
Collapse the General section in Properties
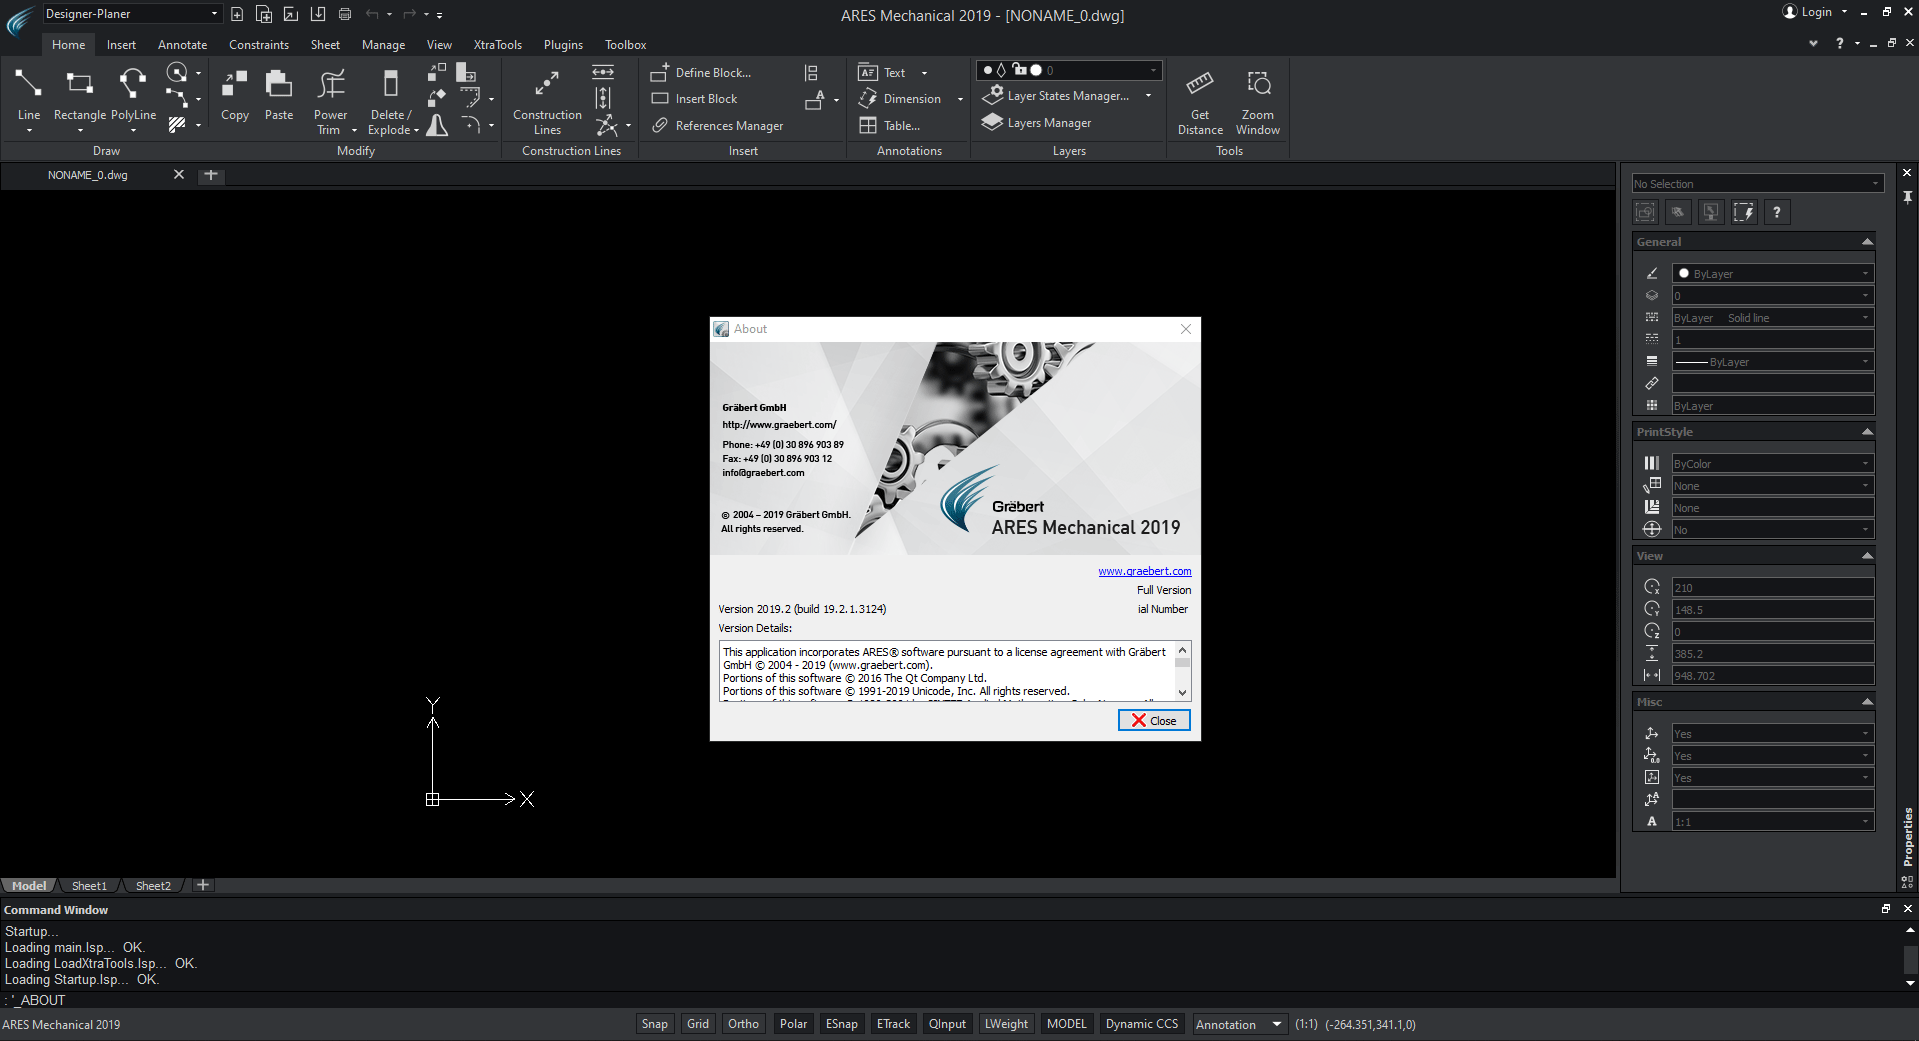coord(1866,241)
